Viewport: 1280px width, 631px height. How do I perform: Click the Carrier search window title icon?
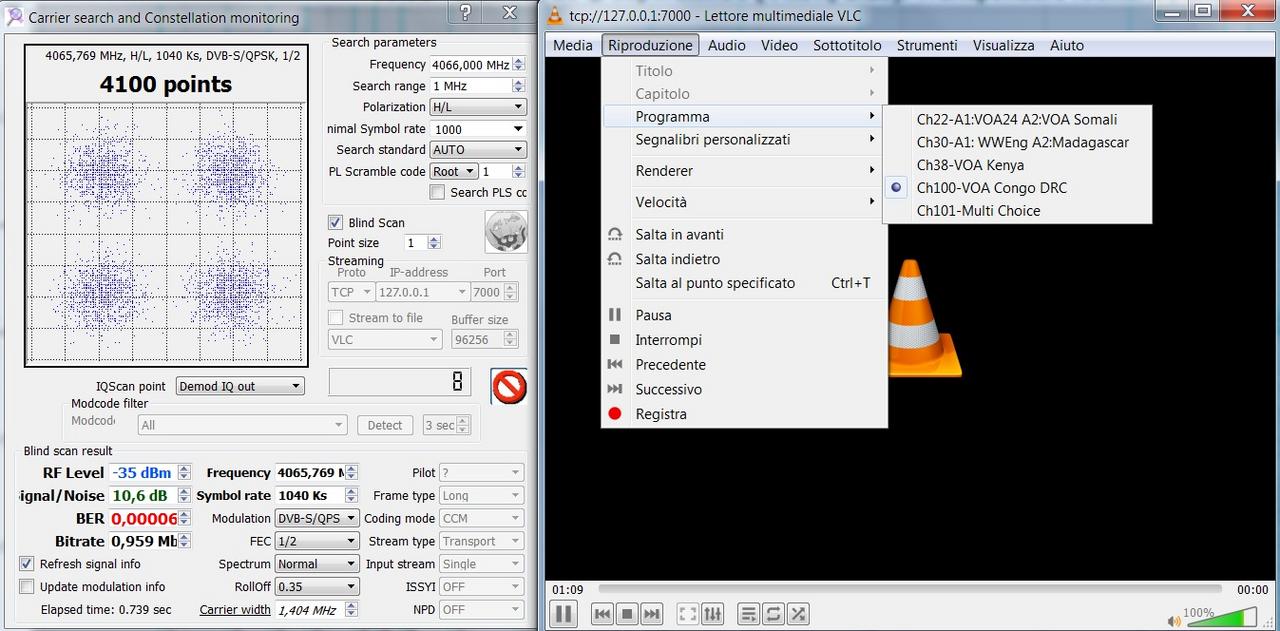[x=13, y=16]
